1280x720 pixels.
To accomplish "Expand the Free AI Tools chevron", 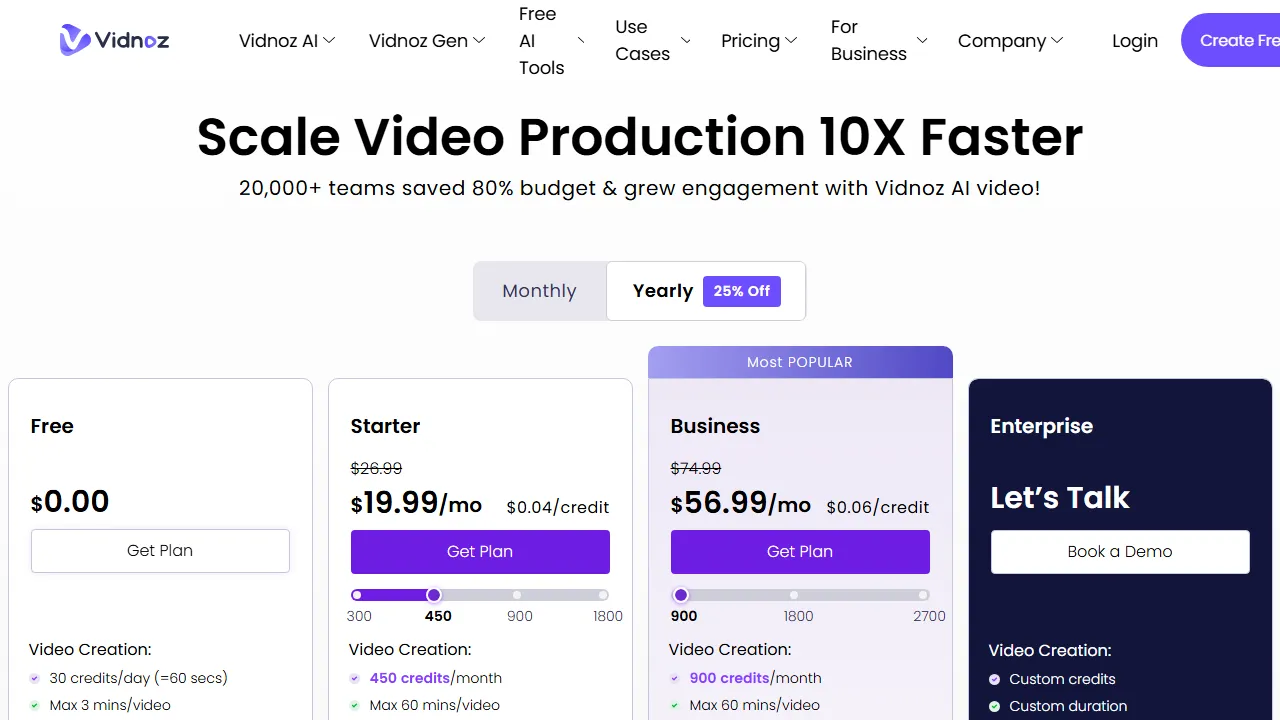I will 580,40.
